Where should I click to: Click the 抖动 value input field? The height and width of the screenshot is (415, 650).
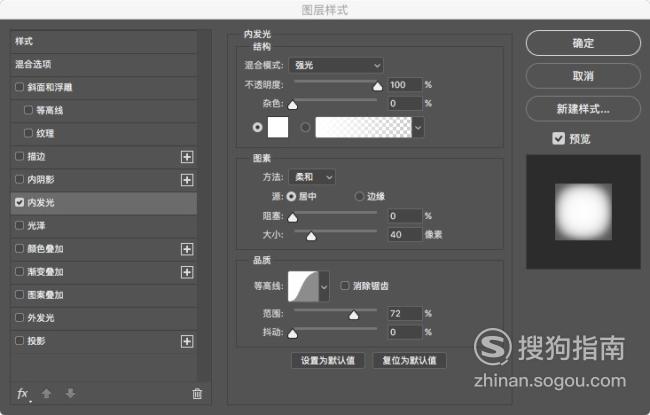click(405, 332)
